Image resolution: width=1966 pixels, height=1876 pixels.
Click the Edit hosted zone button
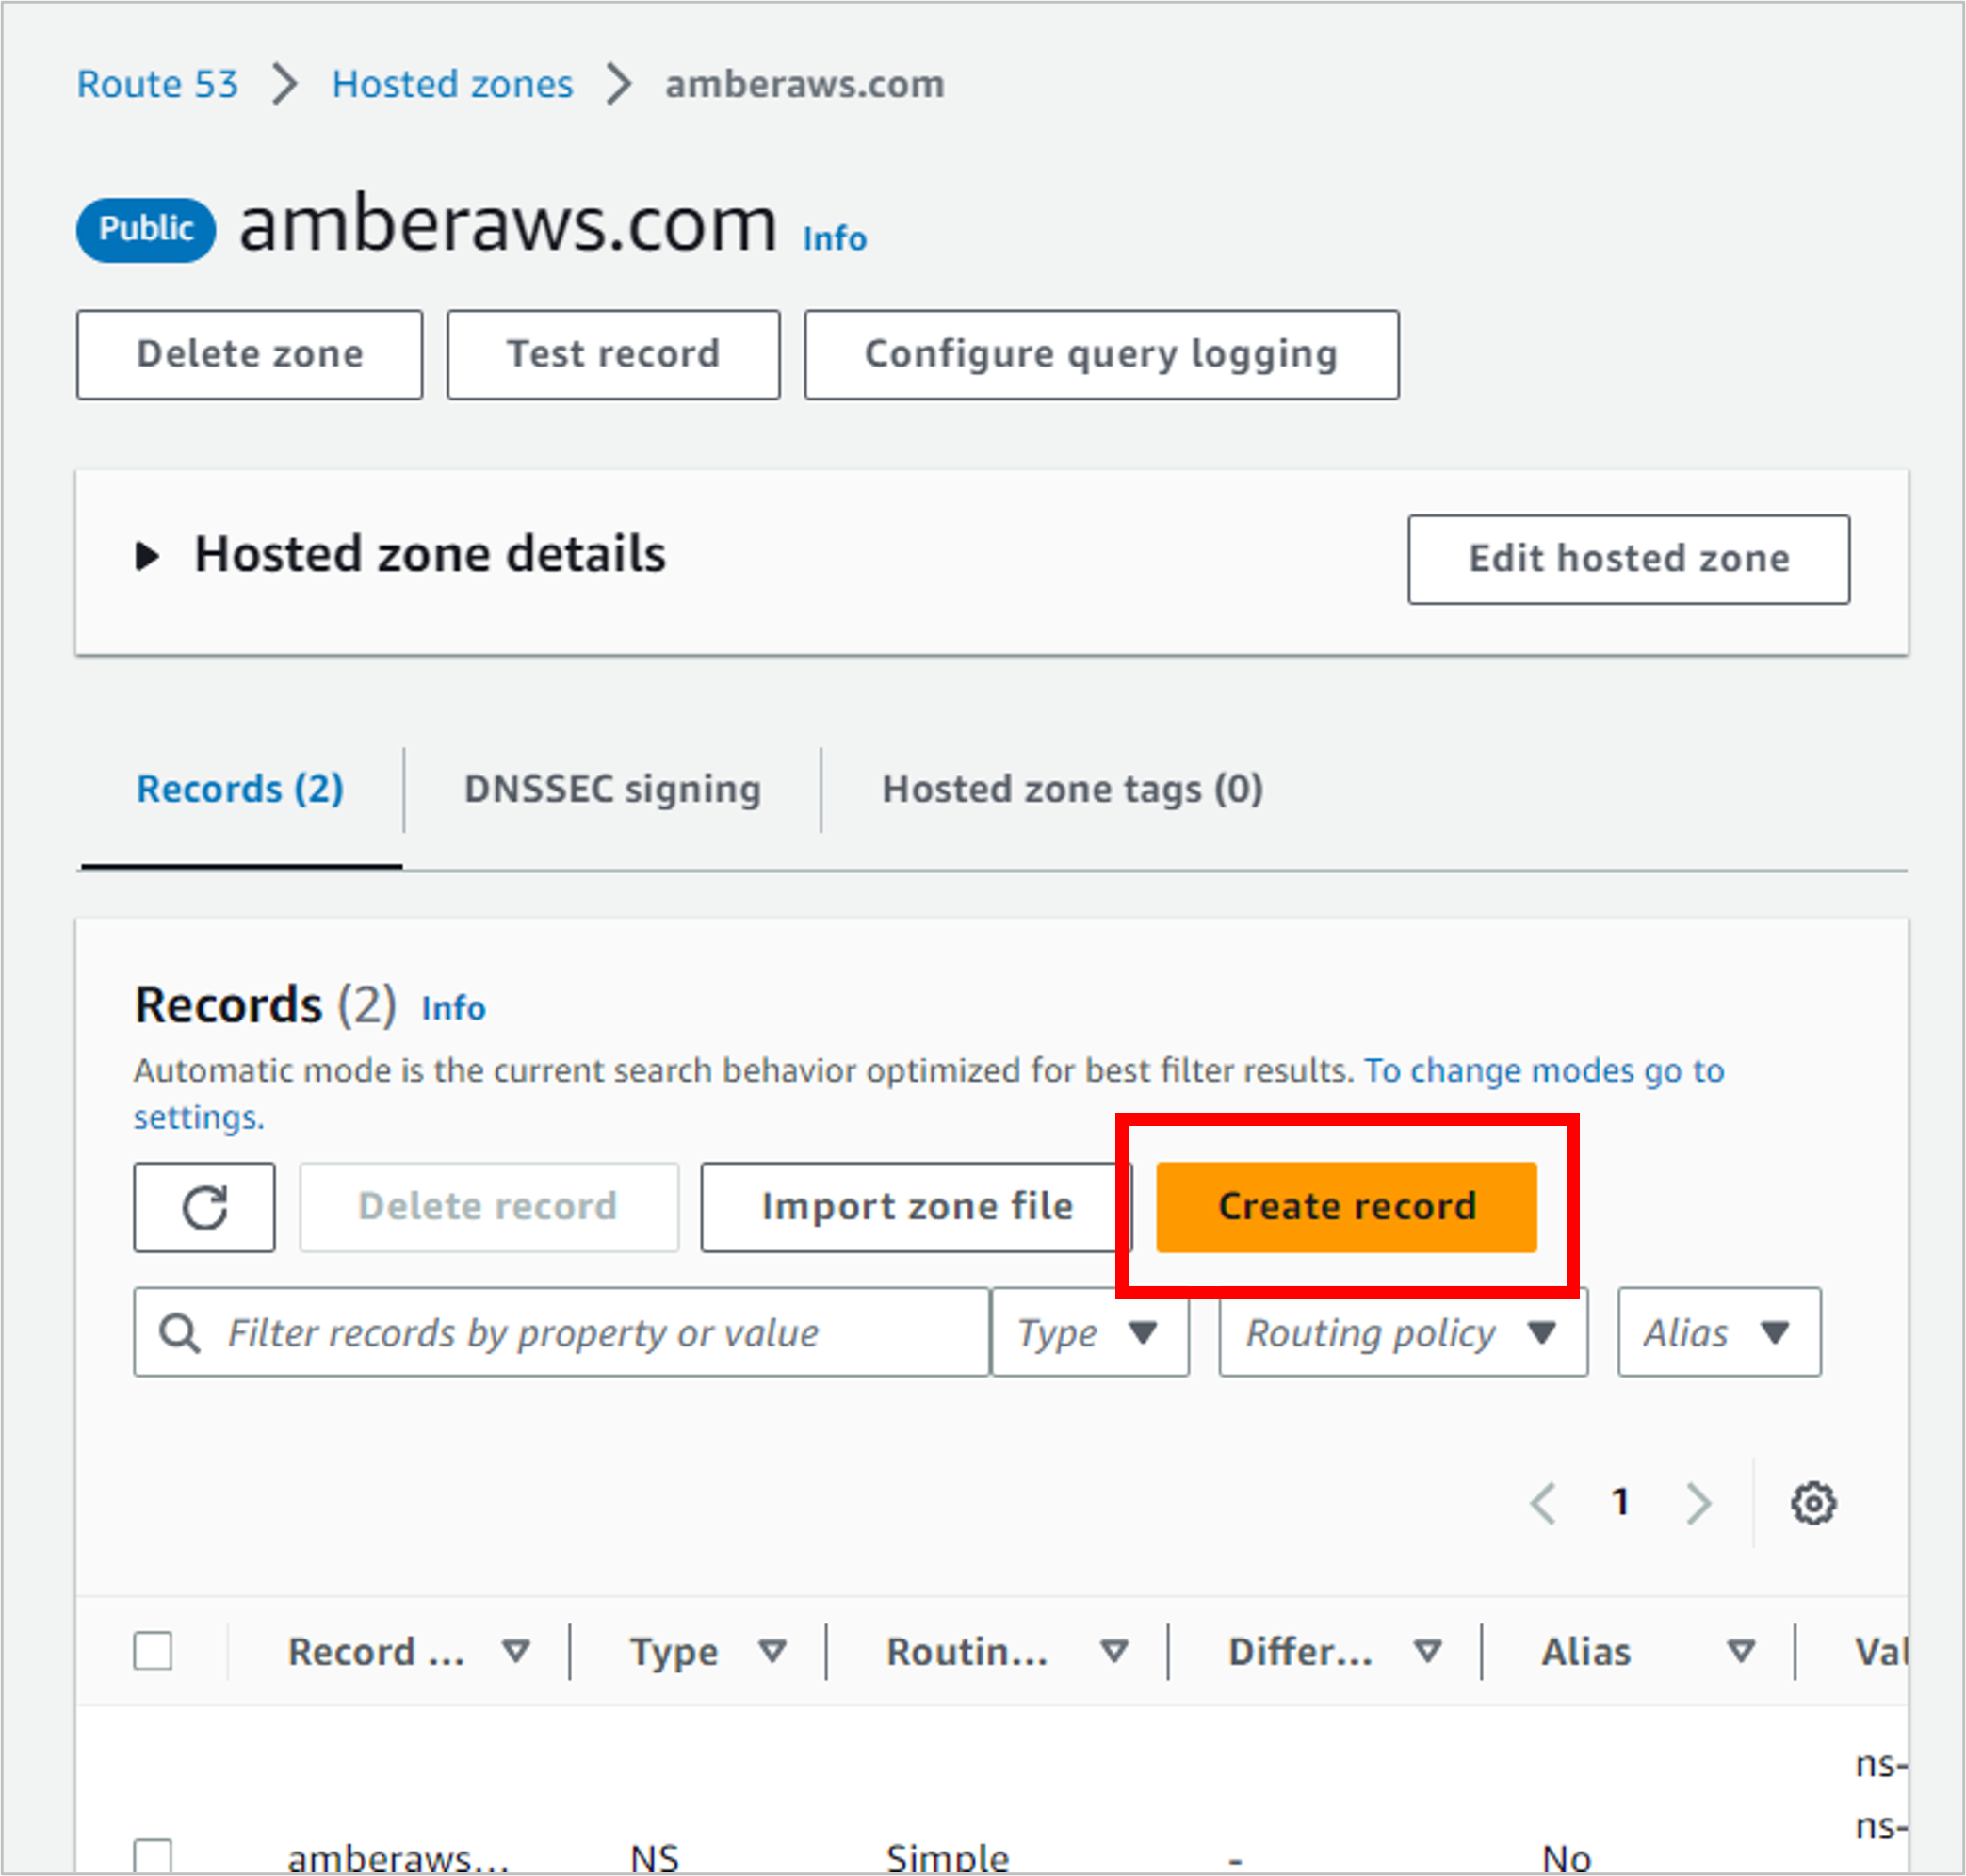pyautogui.click(x=1628, y=559)
